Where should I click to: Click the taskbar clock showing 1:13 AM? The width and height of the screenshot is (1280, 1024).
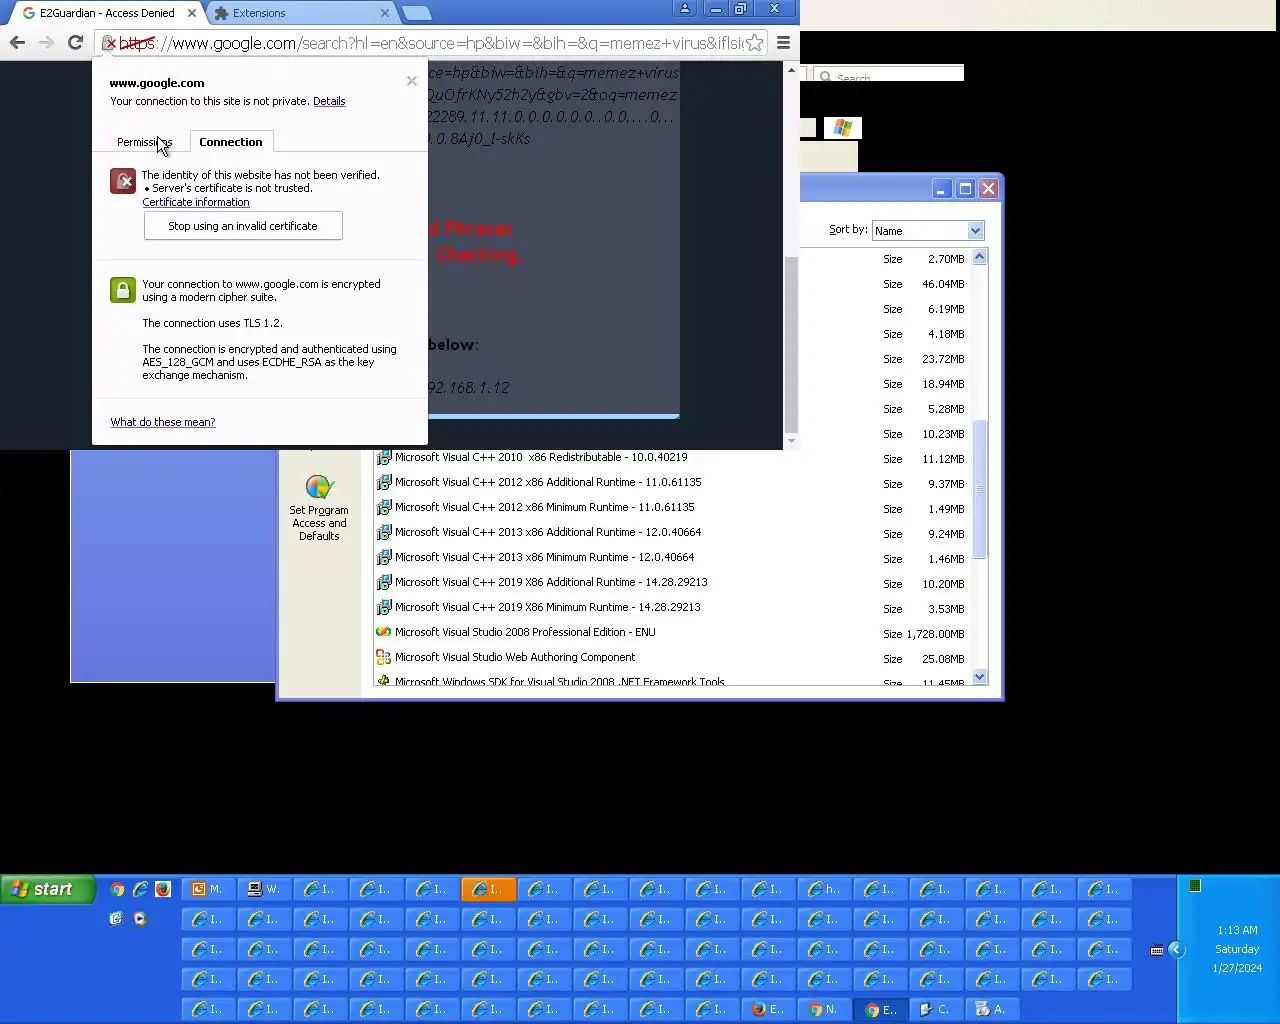coord(1237,930)
